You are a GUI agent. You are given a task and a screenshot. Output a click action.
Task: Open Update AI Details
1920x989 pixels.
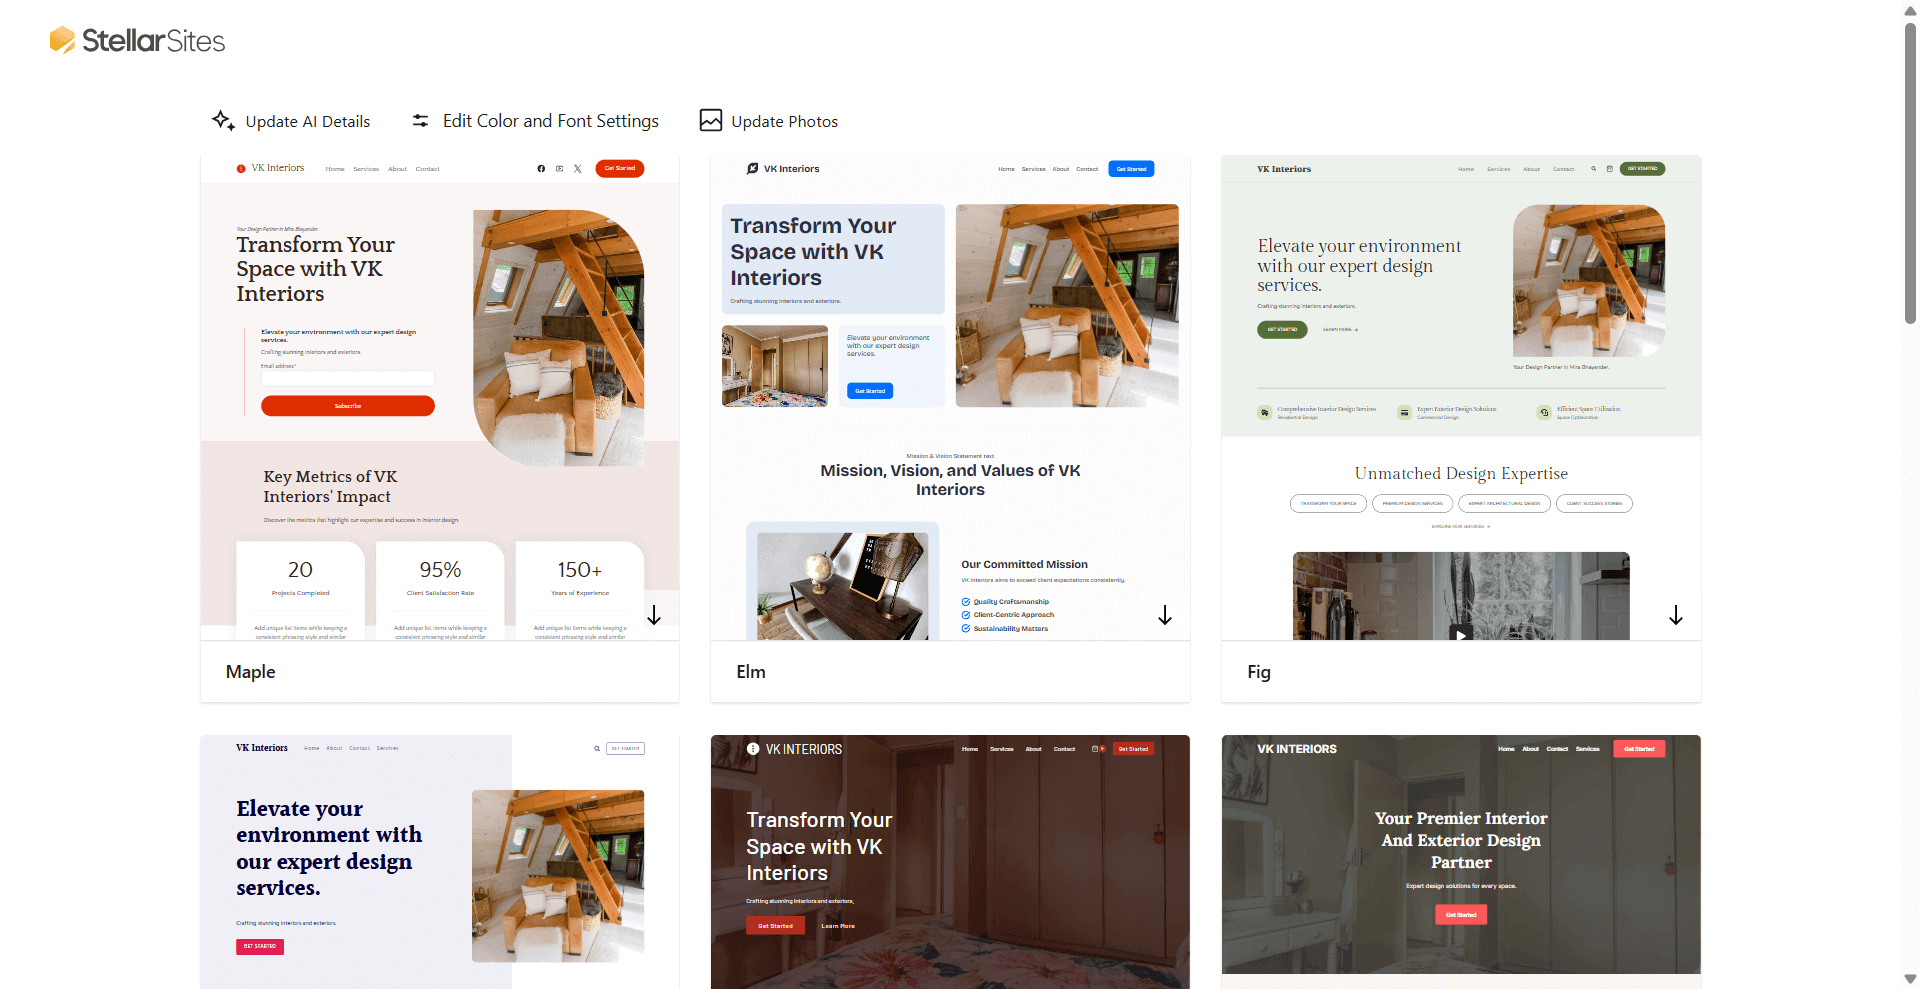click(x=307, y=121)
